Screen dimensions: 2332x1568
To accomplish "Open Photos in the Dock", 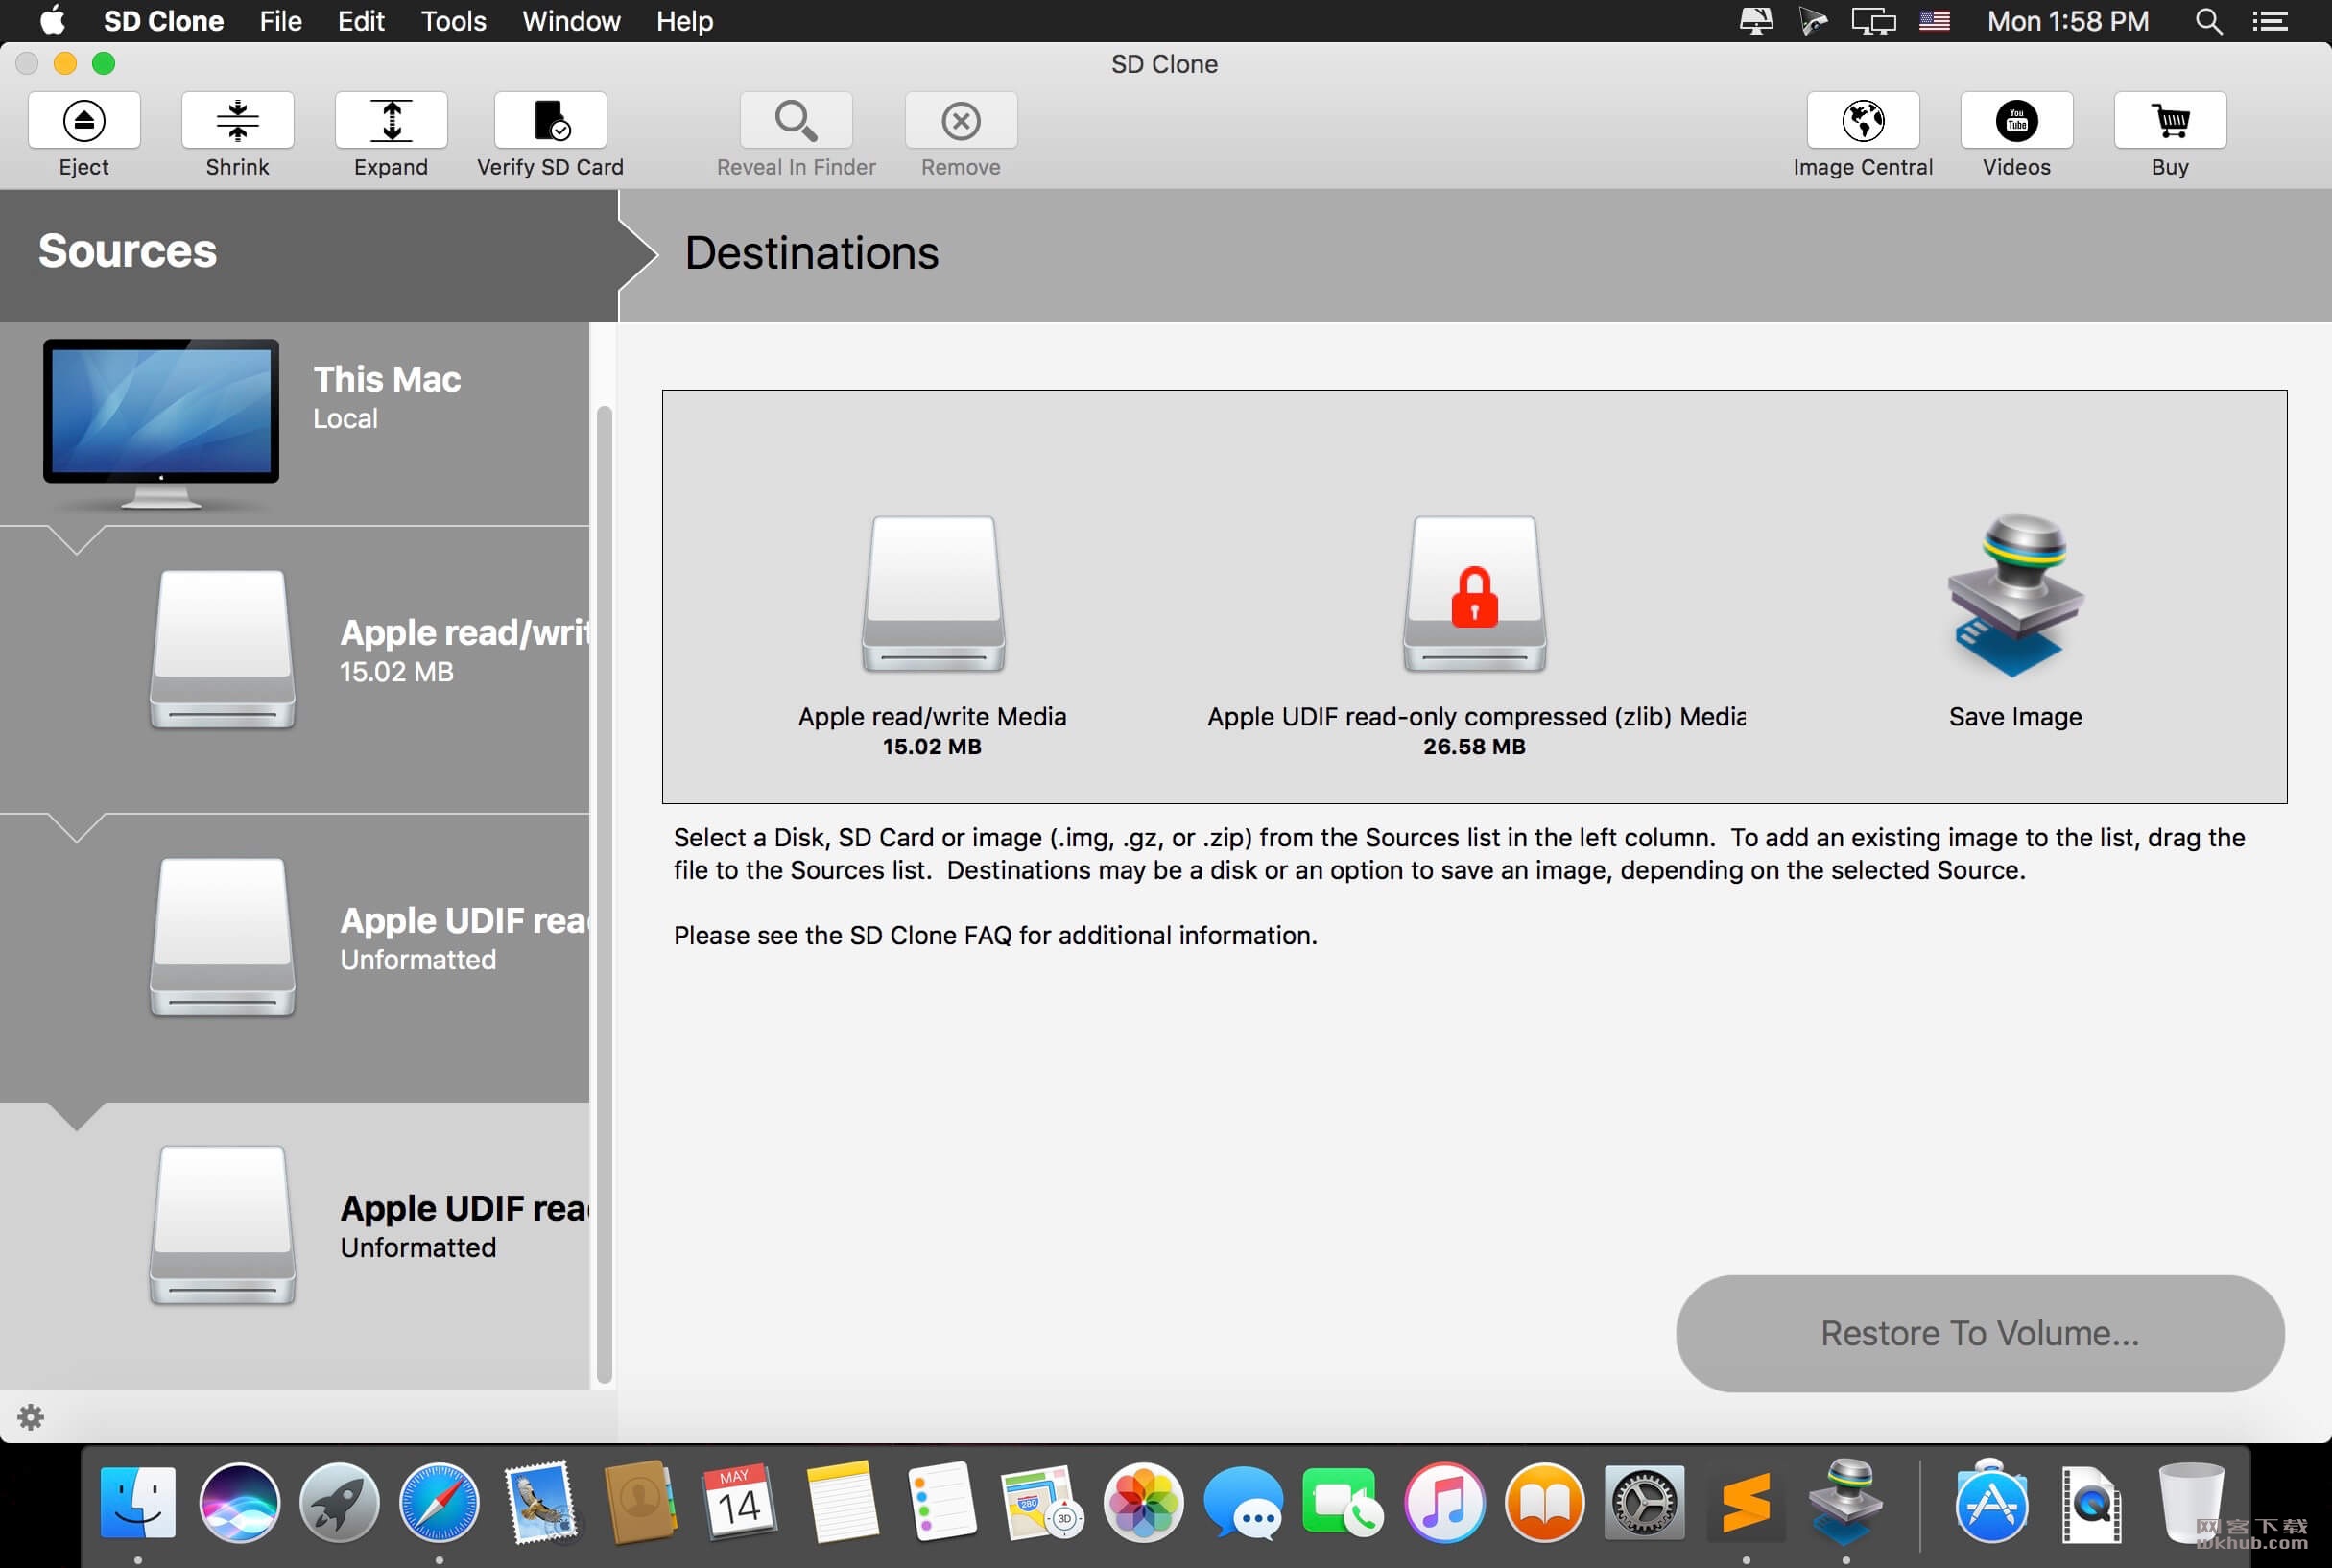I will tap(1143, 1502).
